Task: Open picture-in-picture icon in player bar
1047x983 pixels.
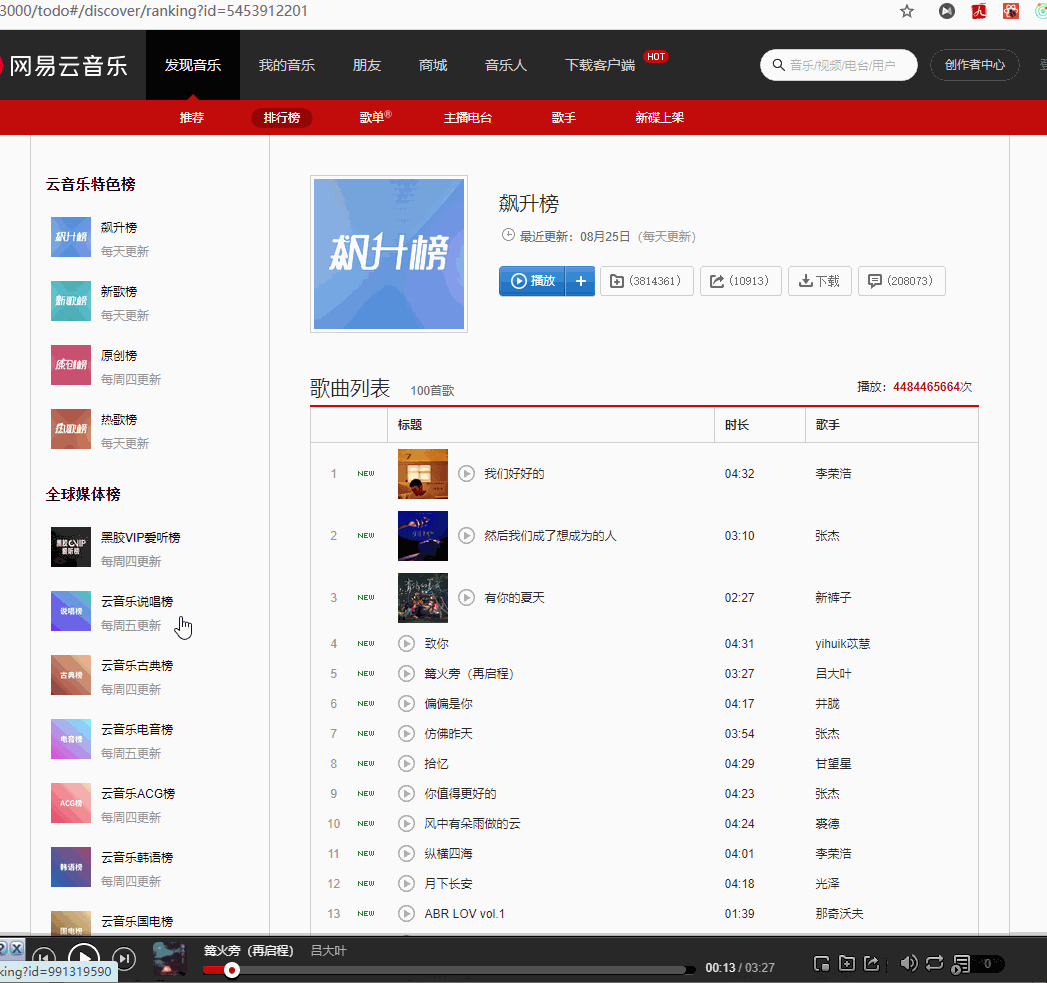Action: click(x=822, y=964)
